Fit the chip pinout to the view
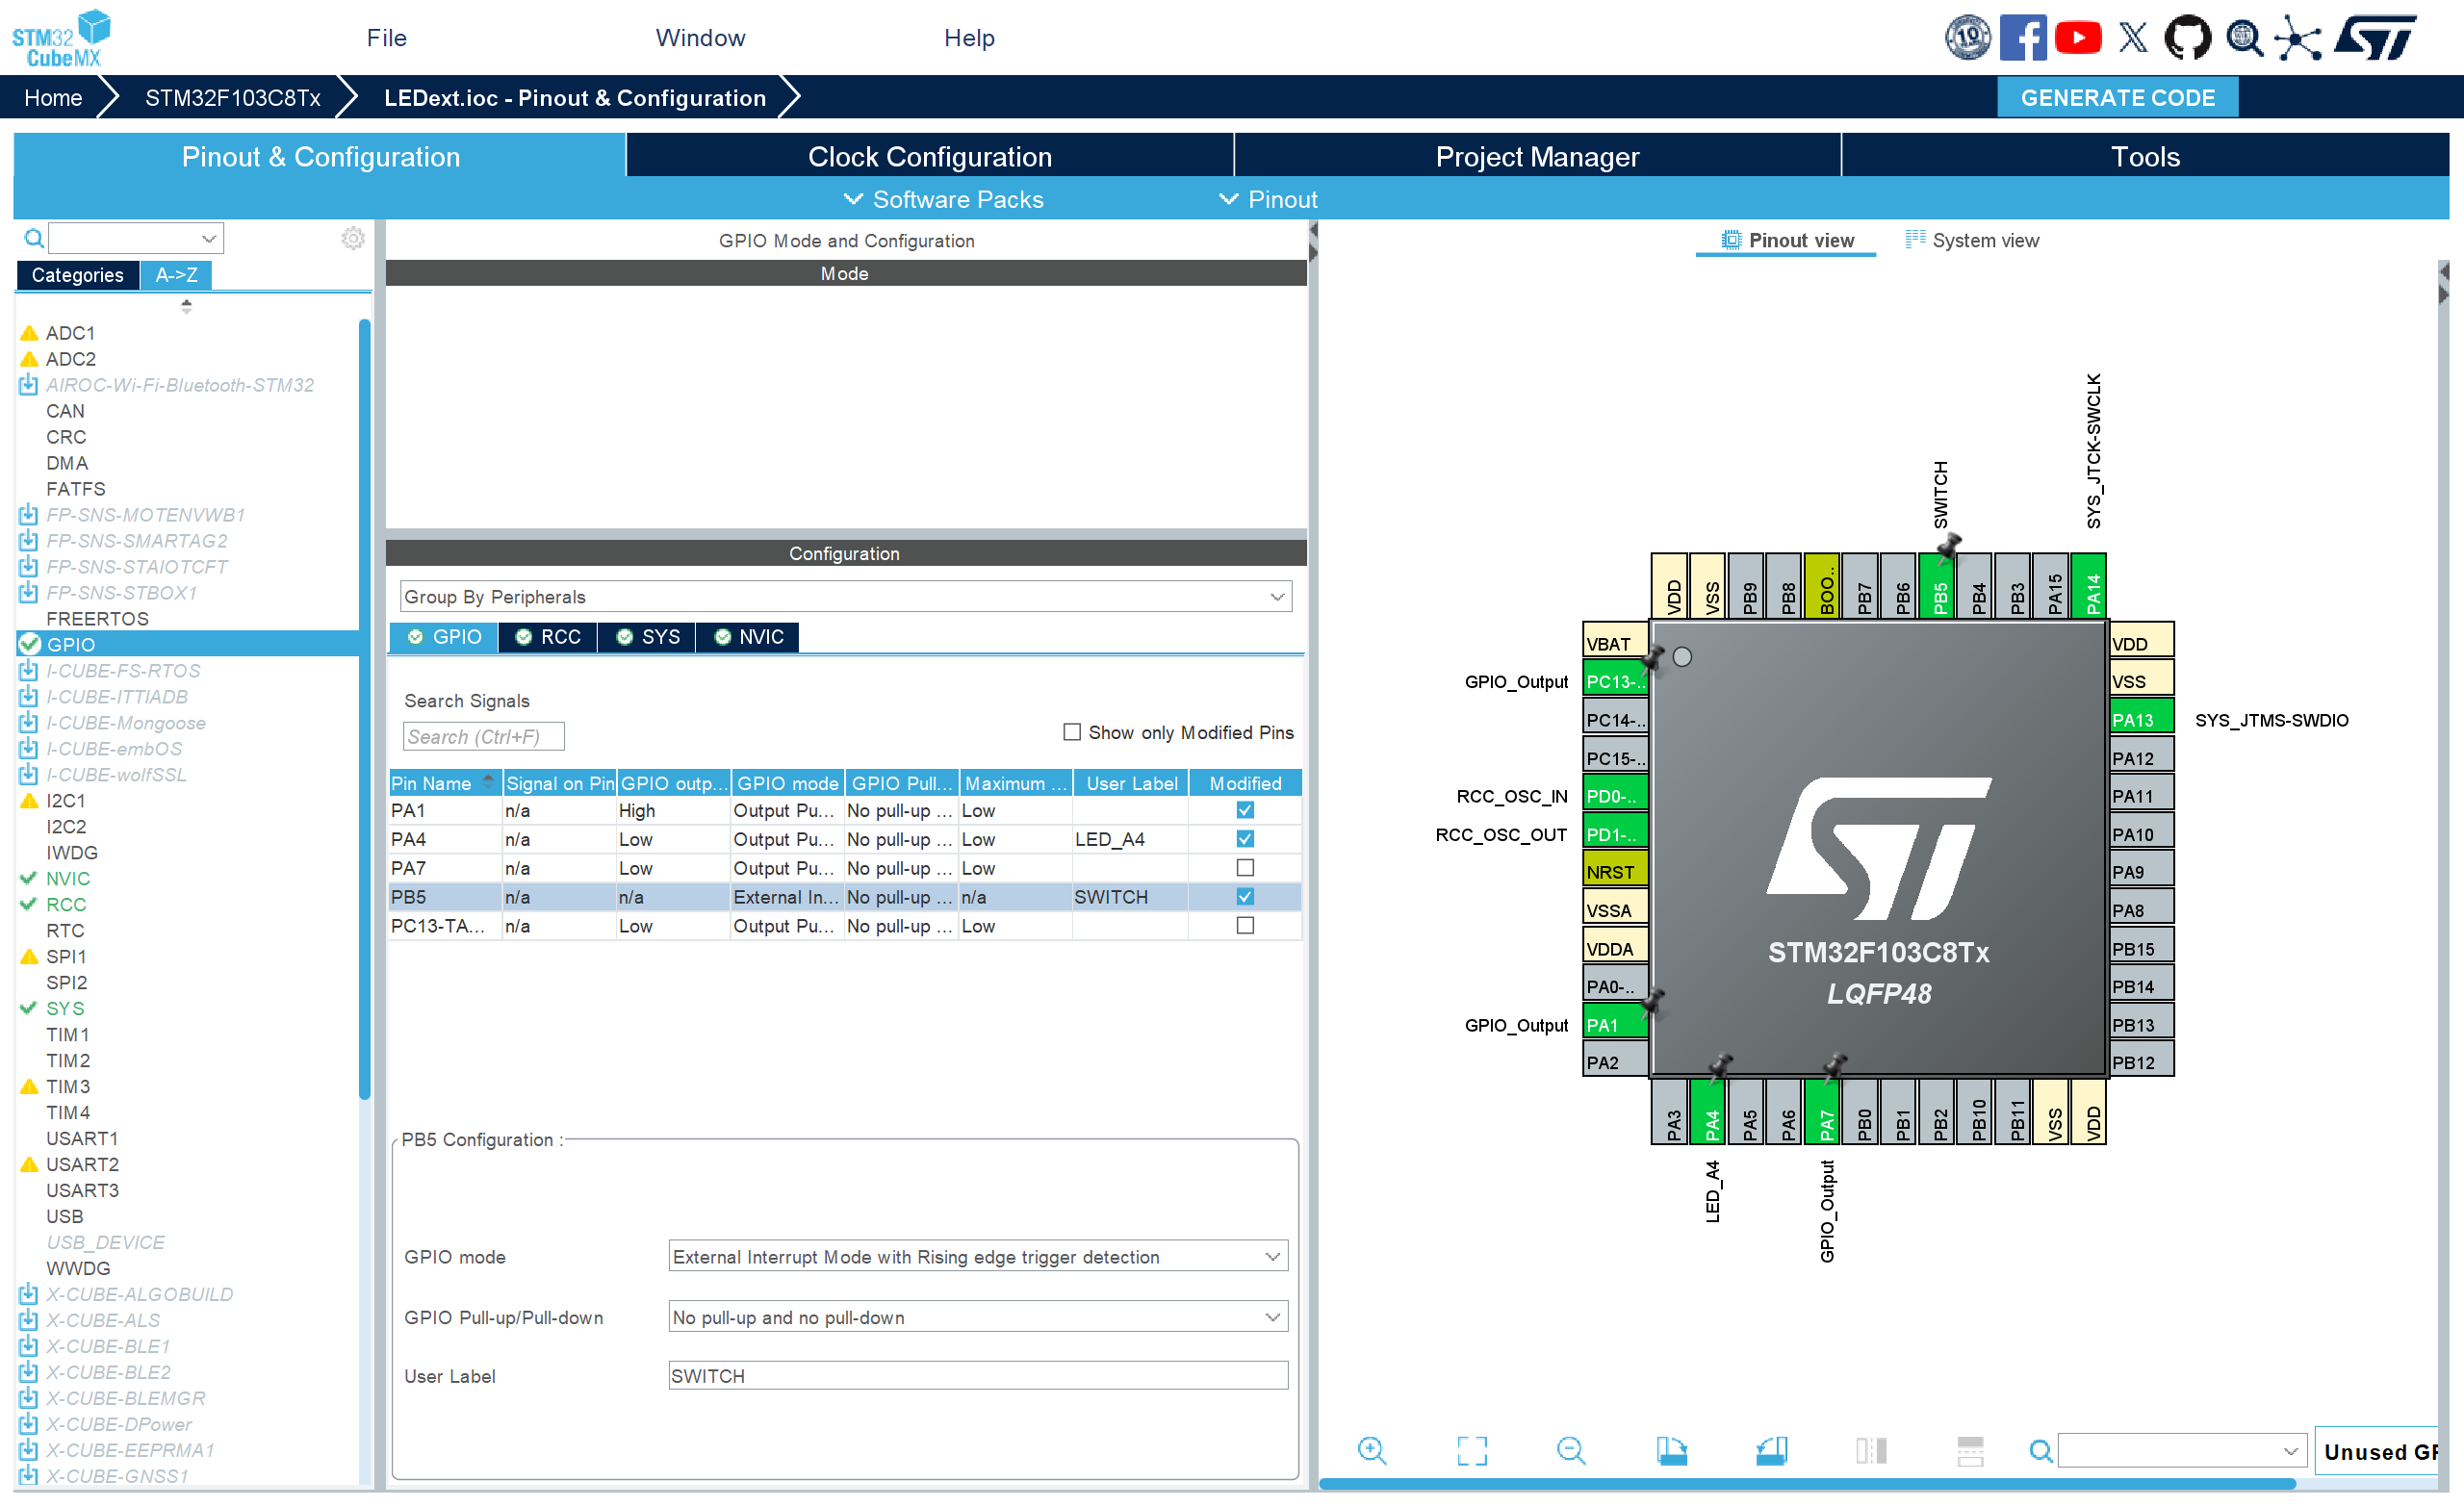Image resolution: width=2464 pixels, height=1507 pixels. click(x=1472, y=1450)
